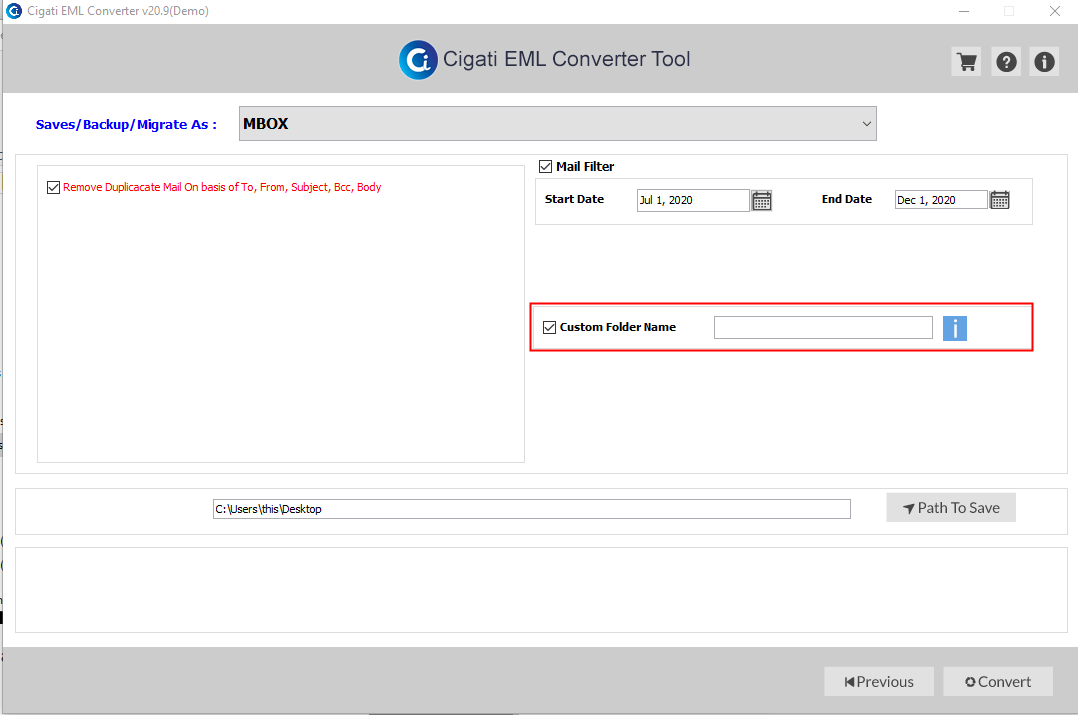The width and height of the screenshot is (1078, 715).
Task: Click the save path field C:\Users\this\Desktop
Action: tap(531, 509)
